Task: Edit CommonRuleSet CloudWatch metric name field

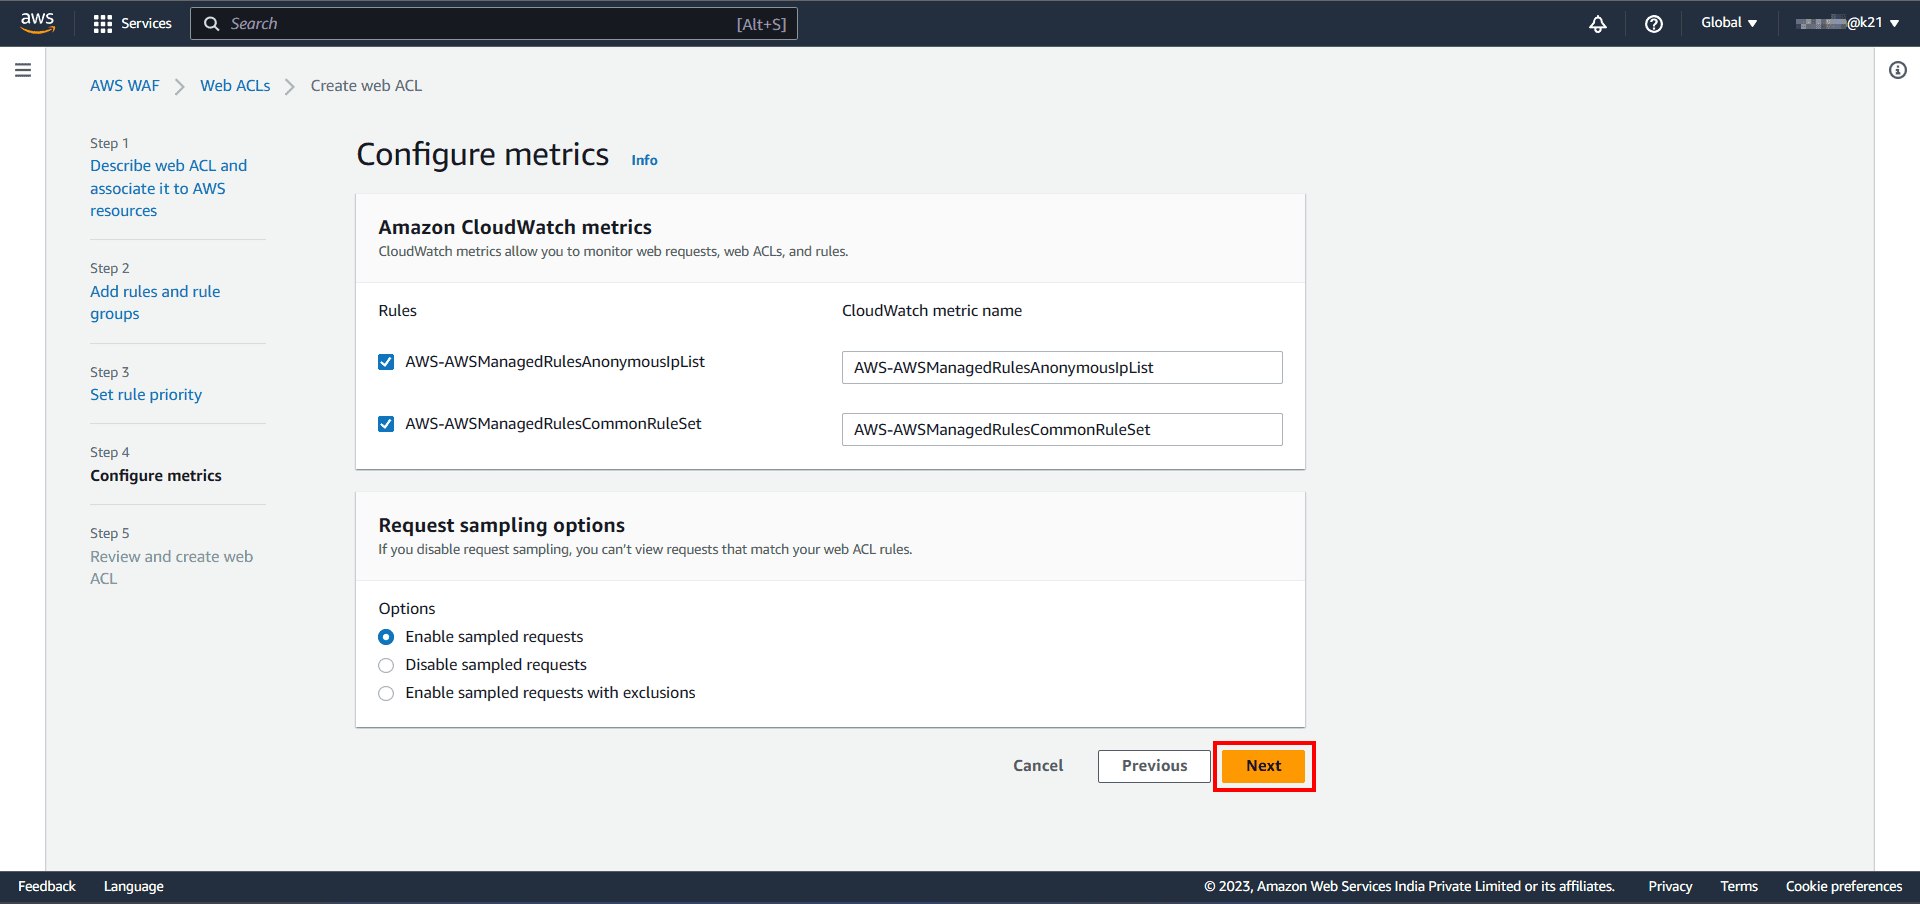Action: point(1061,430)
